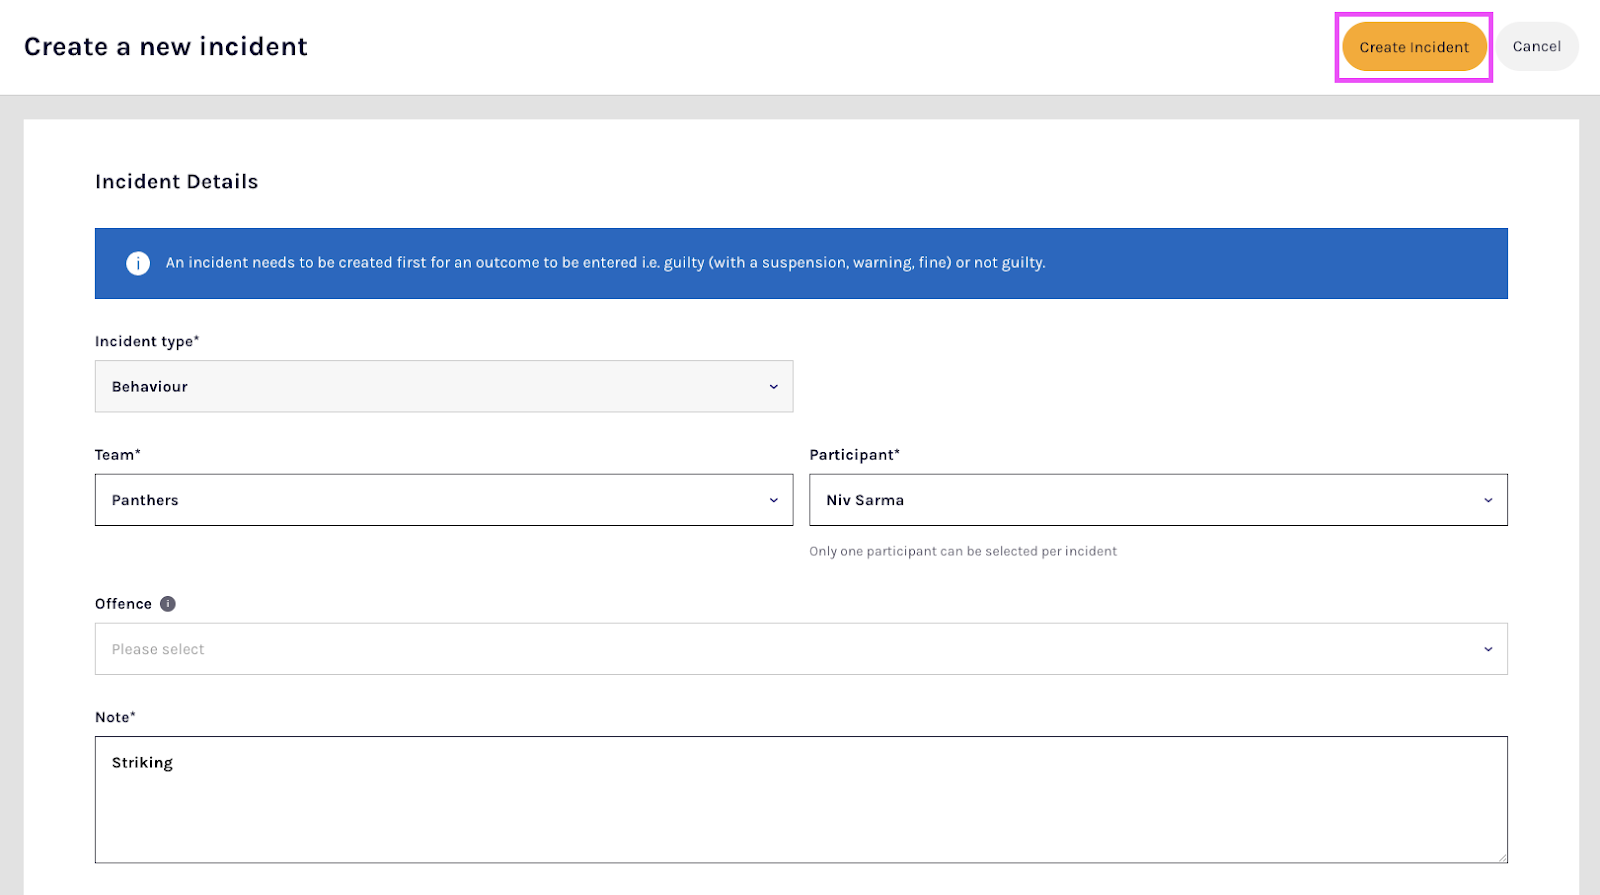Open the dropdown showing Niv Sarma
The image size is (1600, 895).
1157,500
